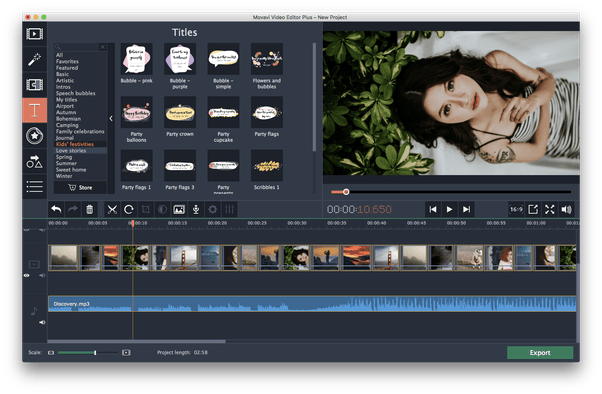This screenshot has height=394, width=602.
Task: Open the Filters magic wand tab
Action: 35,60
